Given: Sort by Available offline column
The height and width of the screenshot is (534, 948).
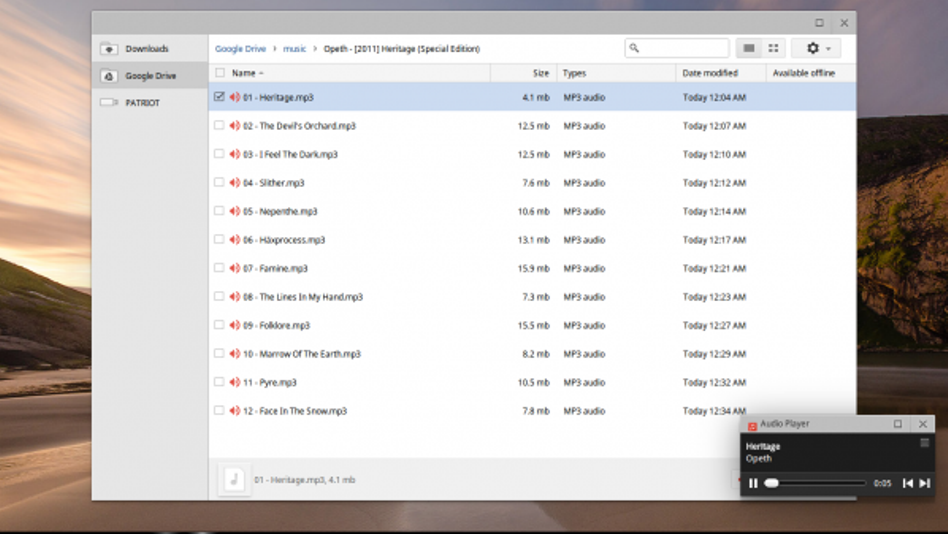Looking at the screenshot, I should (804, 73).
